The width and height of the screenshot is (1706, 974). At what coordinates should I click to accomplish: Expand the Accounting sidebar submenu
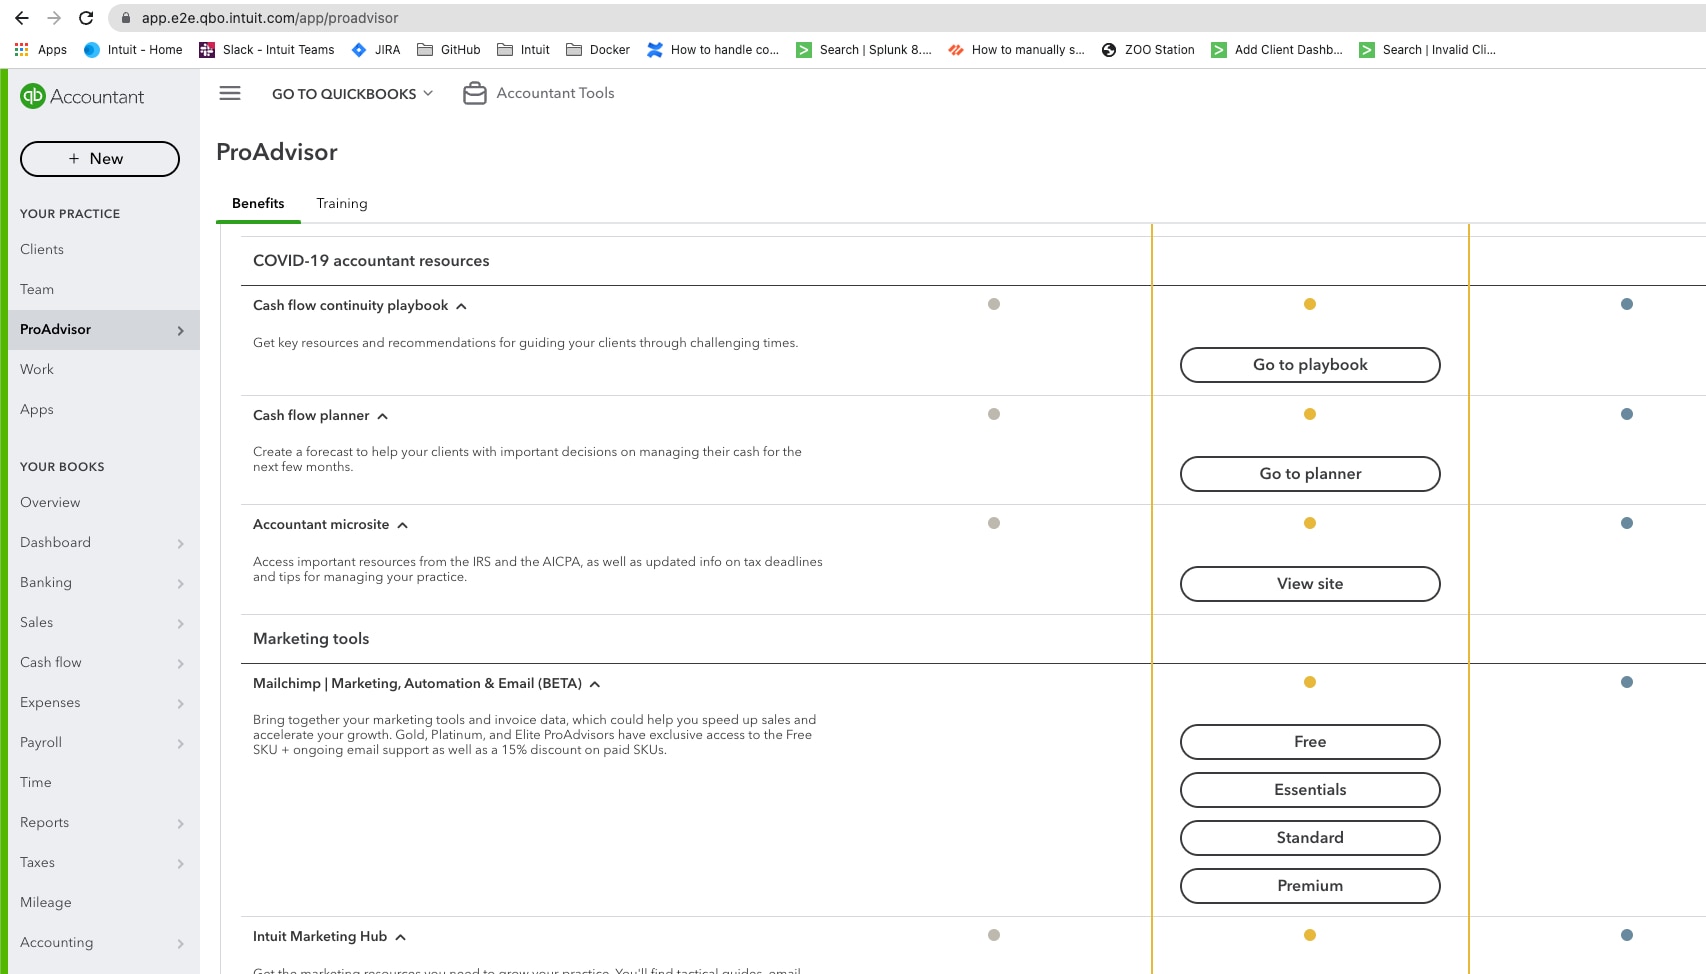[181, 943]
